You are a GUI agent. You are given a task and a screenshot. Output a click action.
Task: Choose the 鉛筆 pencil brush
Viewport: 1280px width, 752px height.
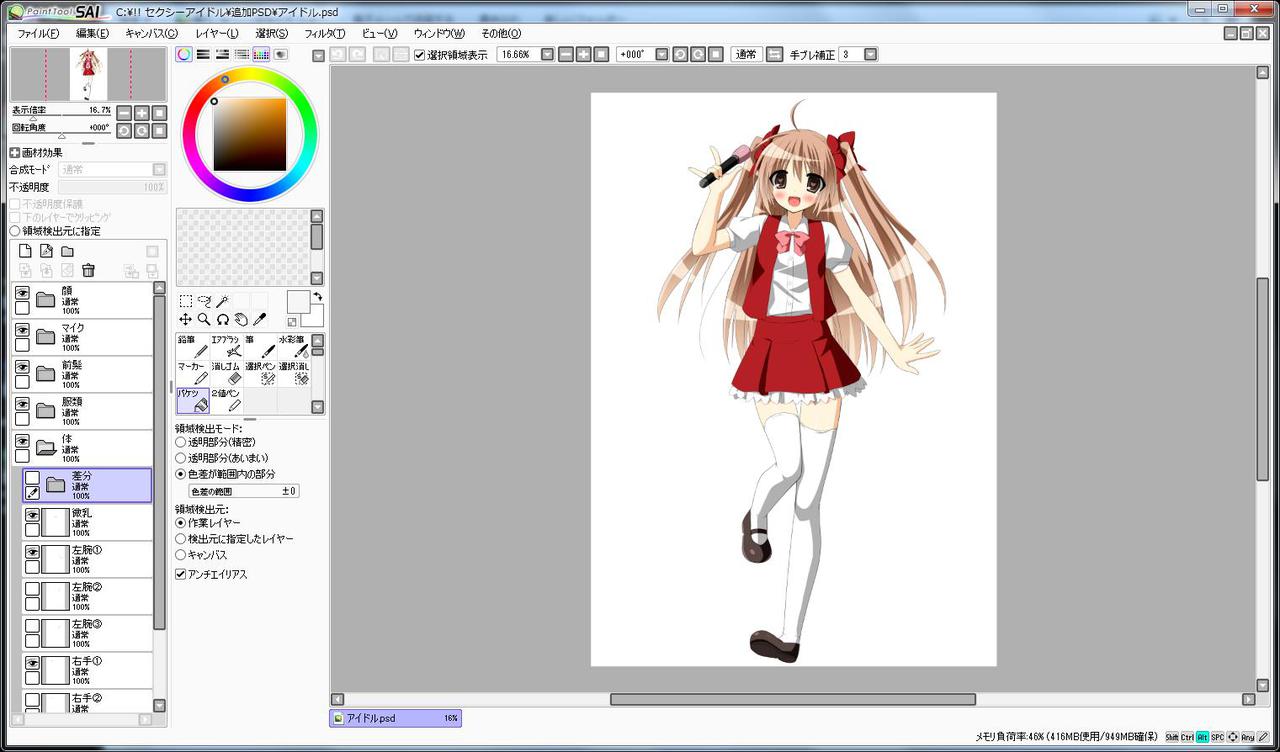tap(193, 346)
